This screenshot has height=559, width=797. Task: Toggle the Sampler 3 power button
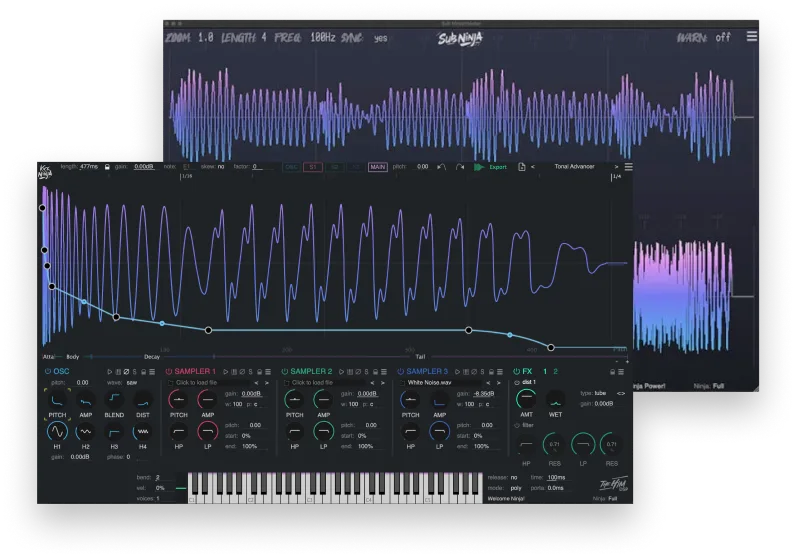pos(401,371)
